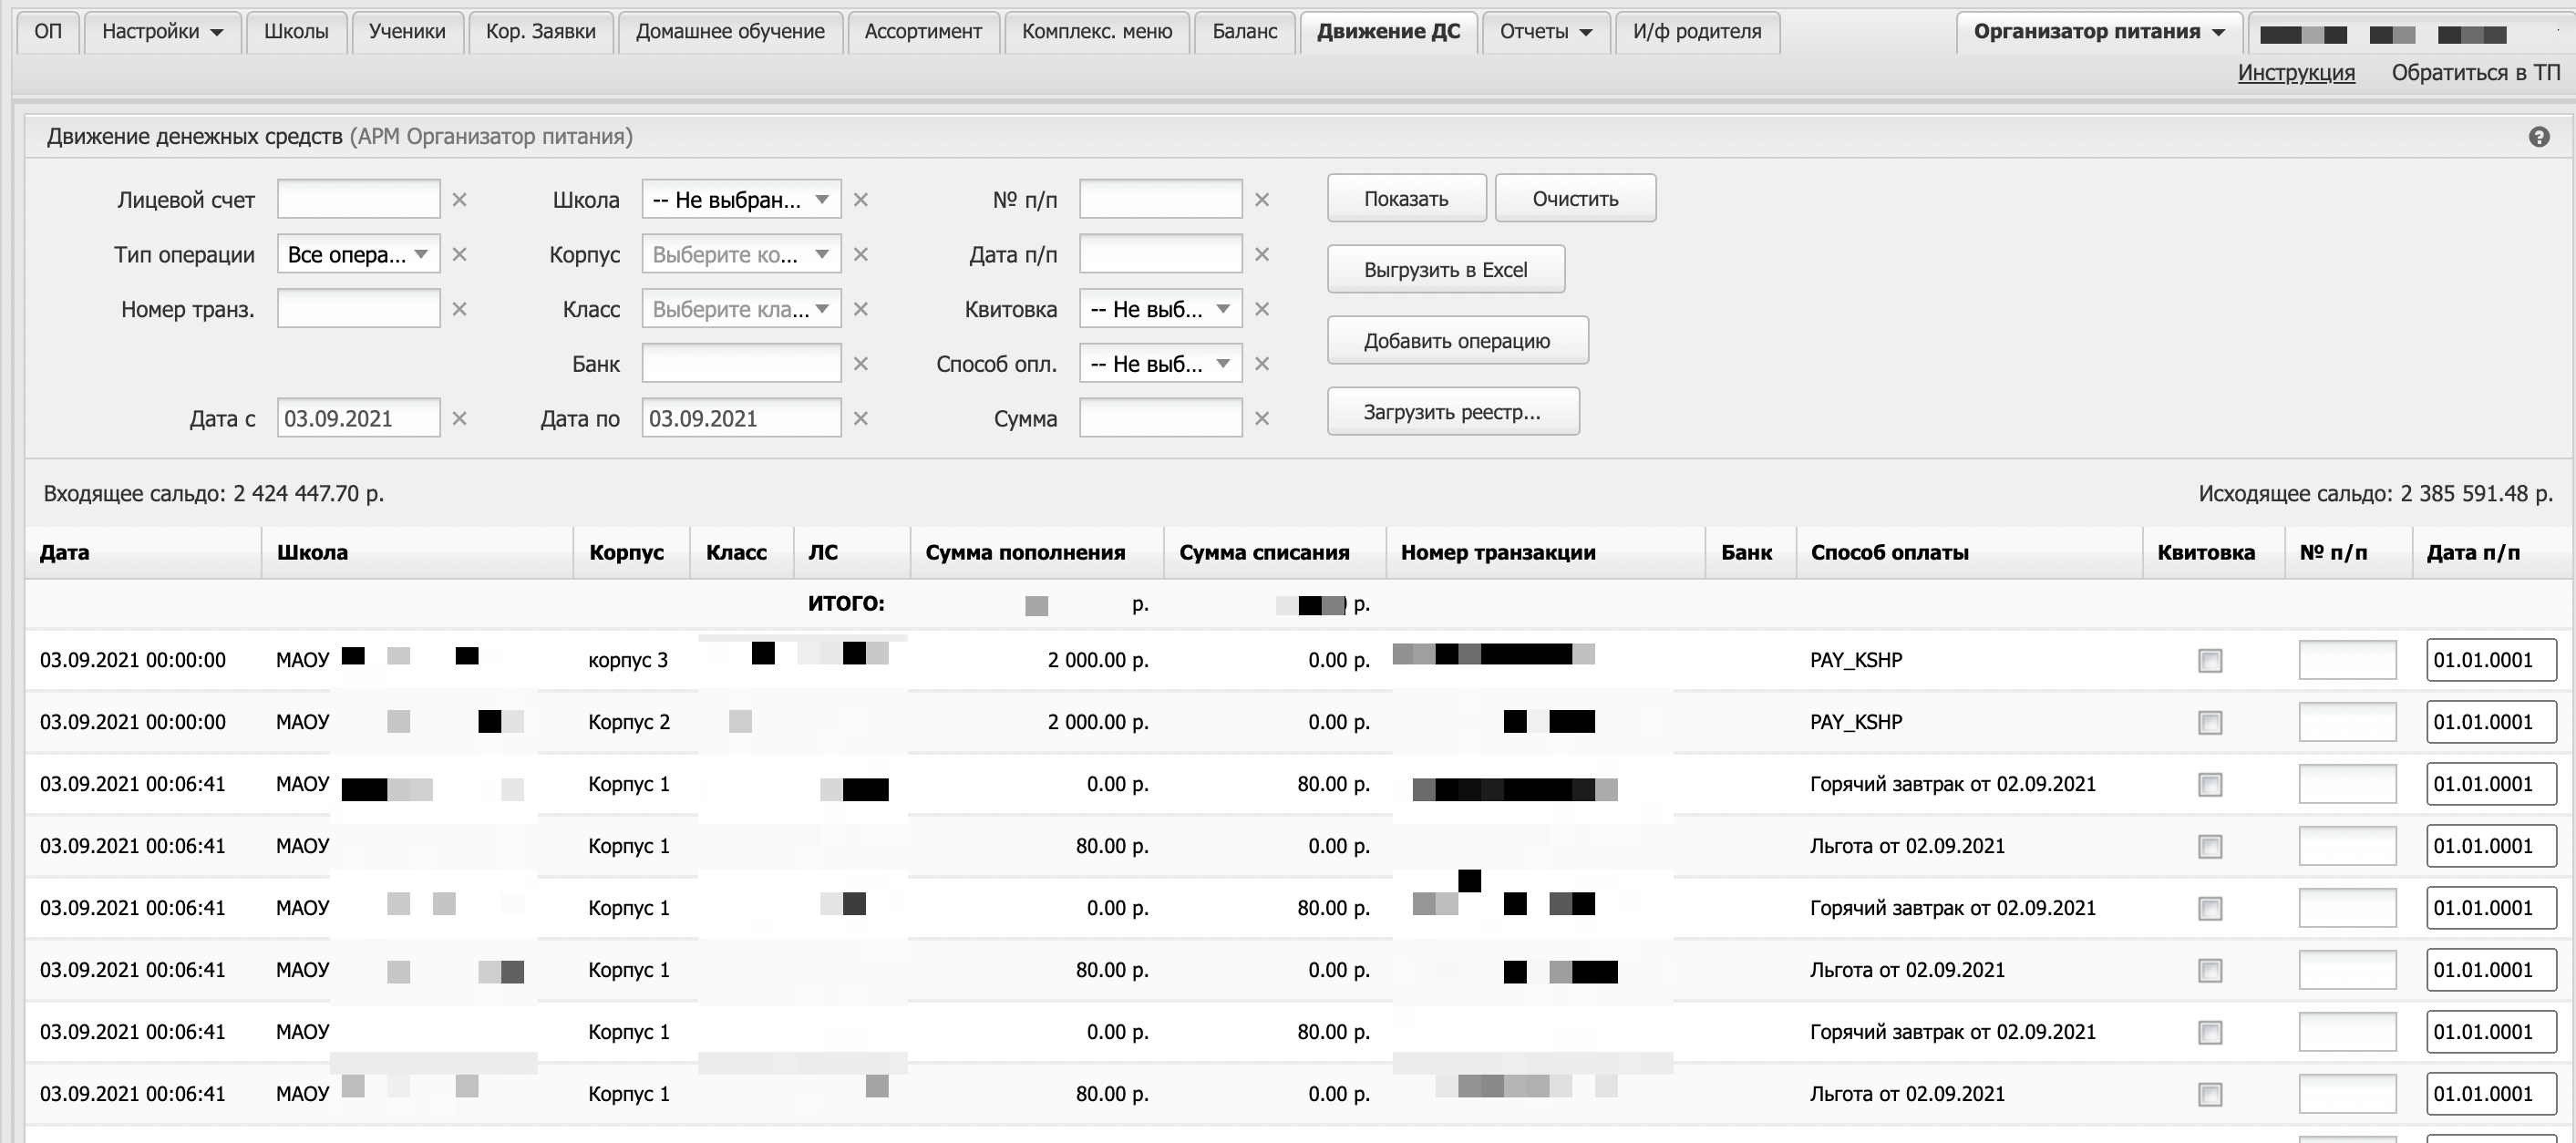
Task: Click the Показать button
Action: coord(1406,199)
